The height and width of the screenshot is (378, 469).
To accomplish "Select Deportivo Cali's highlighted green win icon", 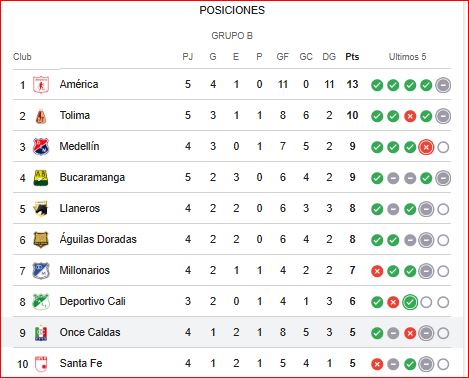I will tap(410, 302).
